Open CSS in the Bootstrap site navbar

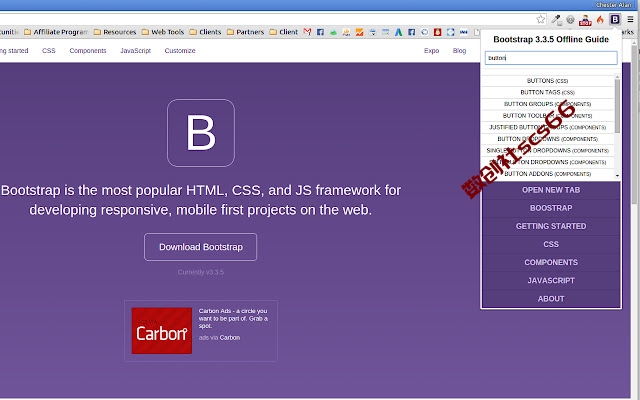click(x=49, y=51)
